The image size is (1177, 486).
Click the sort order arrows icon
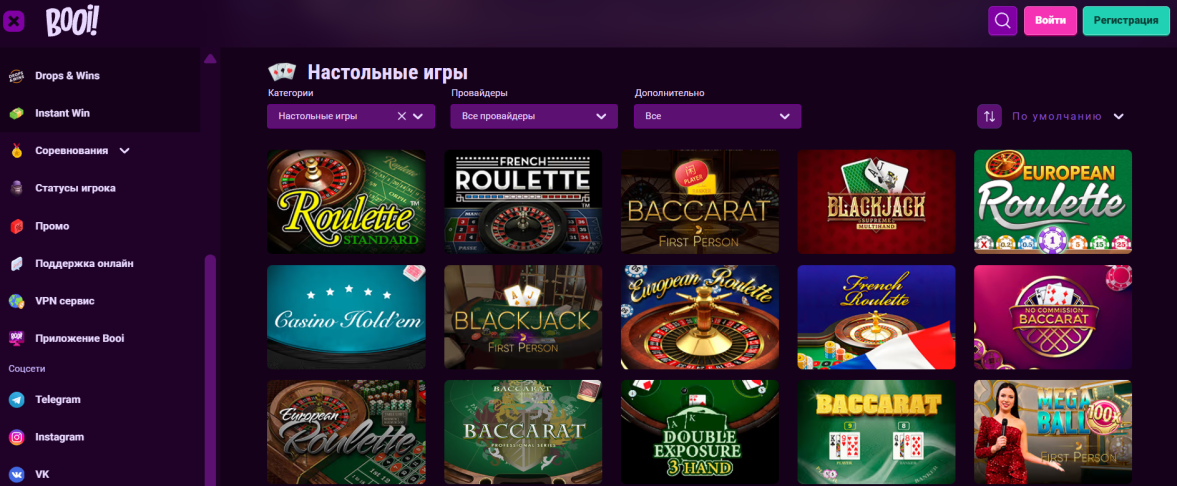click(x=989, y=116)
